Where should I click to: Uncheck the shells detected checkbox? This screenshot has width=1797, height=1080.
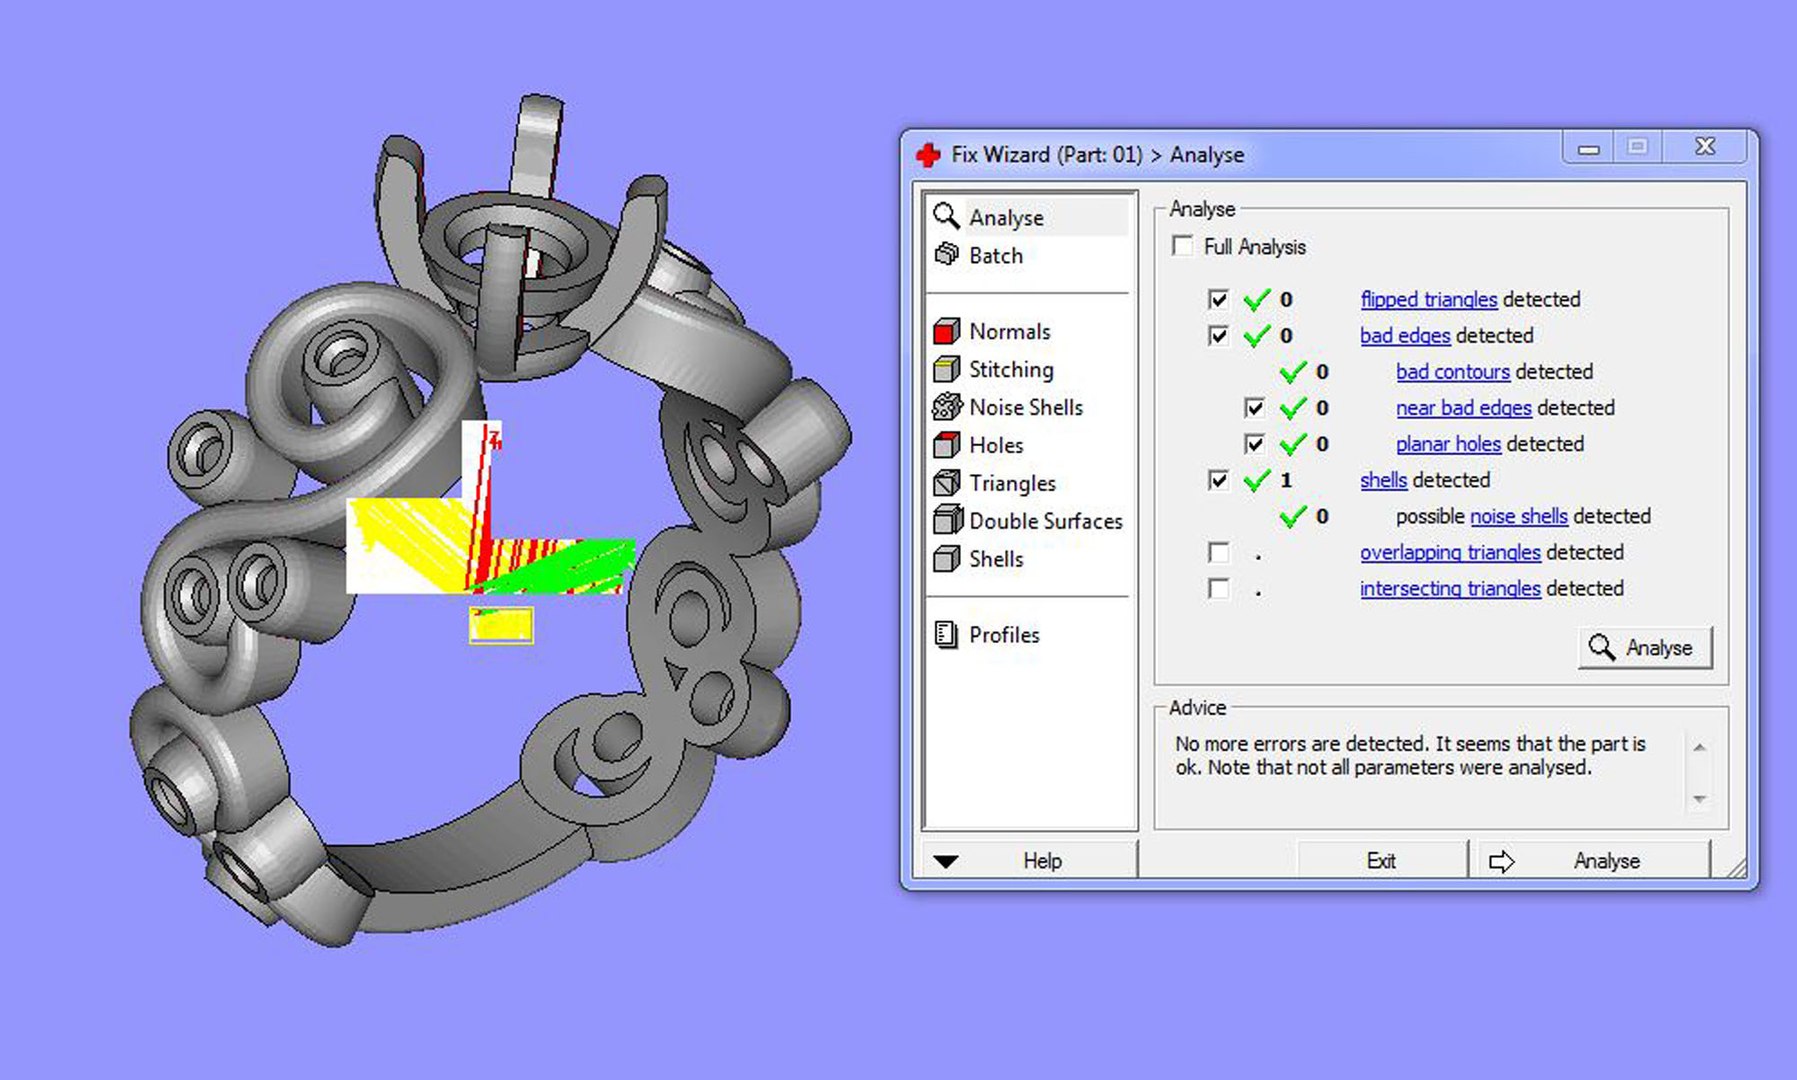point(1218,480)
